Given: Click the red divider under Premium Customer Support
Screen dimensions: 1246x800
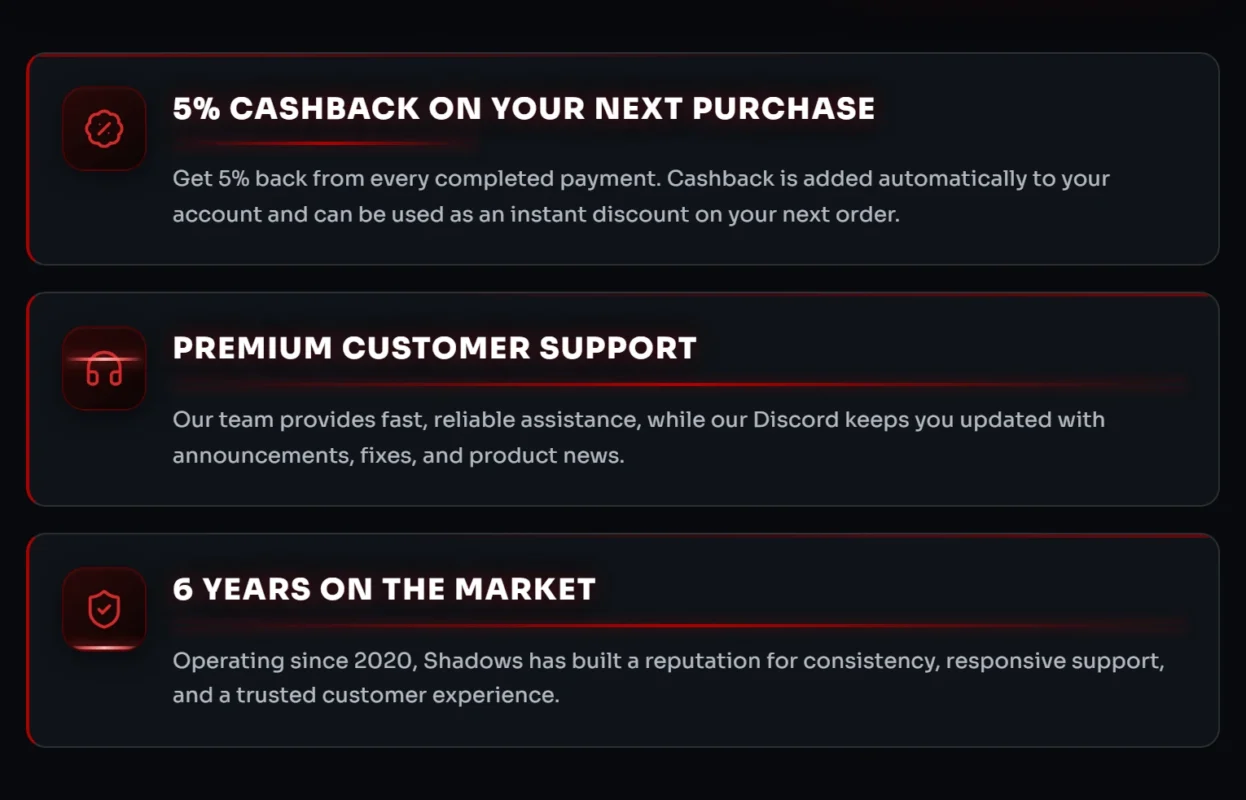Looking at the screenshot, I should pos(680,384).
